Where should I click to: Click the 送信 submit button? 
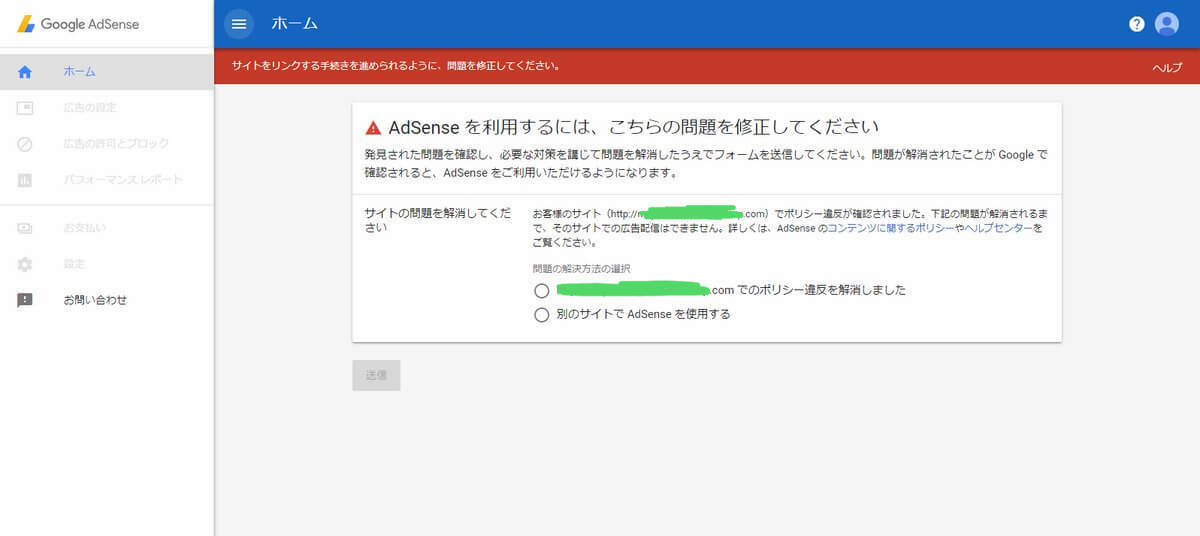click(376, 375)
